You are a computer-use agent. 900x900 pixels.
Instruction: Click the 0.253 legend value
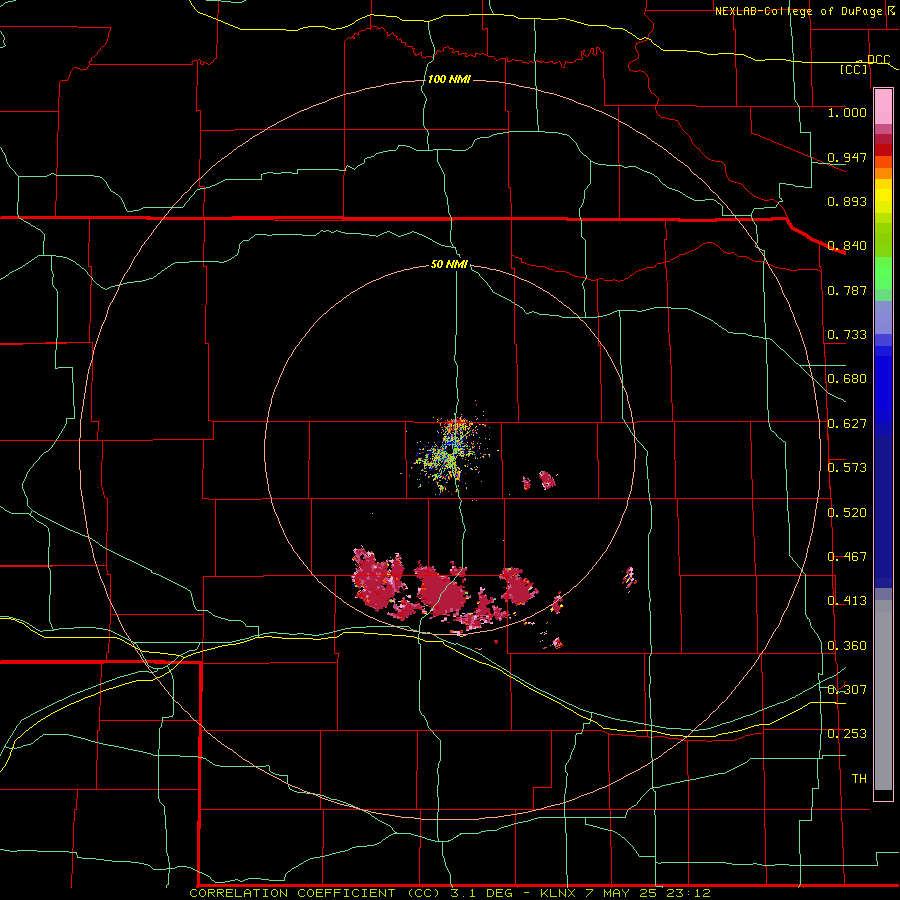tap(847, 734)
